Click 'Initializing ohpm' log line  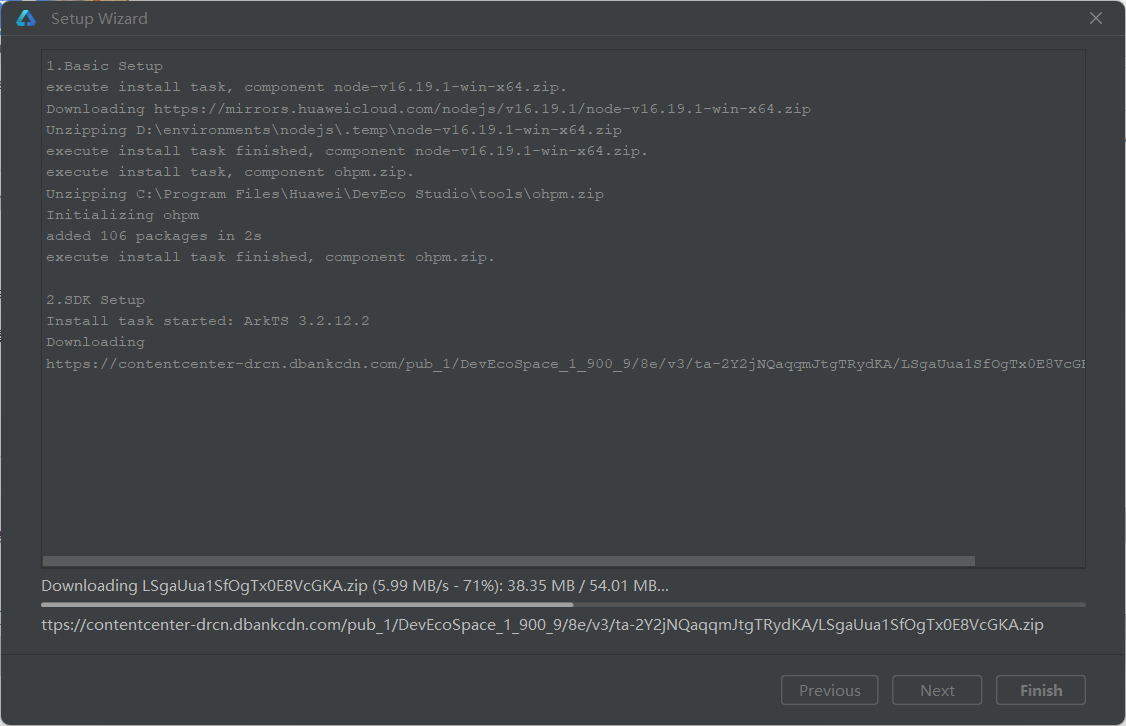123,215
